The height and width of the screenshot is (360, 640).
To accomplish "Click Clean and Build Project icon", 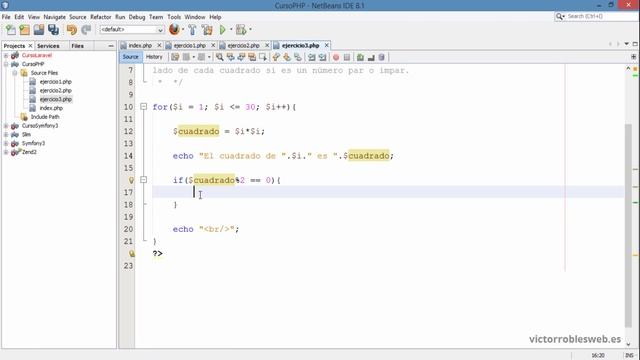I will pyautogui.click(x=207, y=30).
